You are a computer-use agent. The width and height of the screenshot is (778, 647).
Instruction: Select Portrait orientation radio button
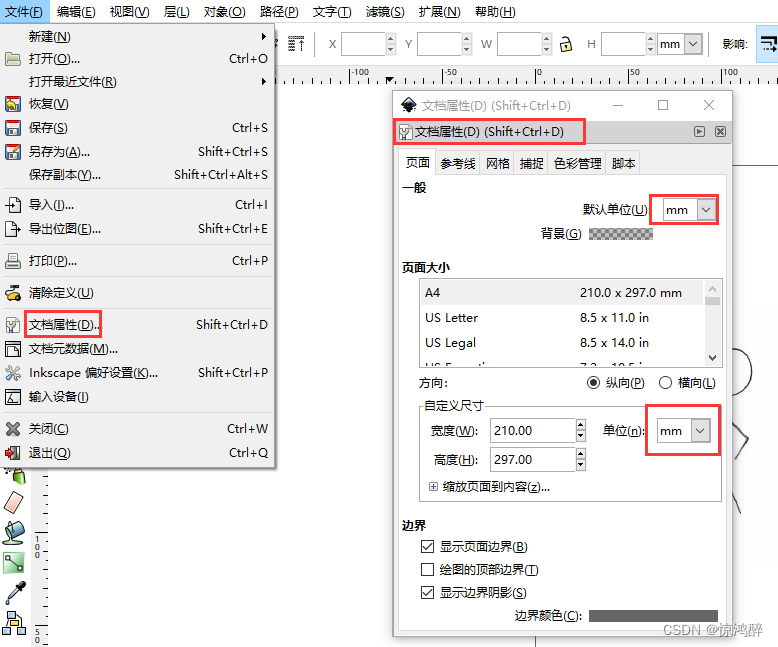(x=593, y=383)
